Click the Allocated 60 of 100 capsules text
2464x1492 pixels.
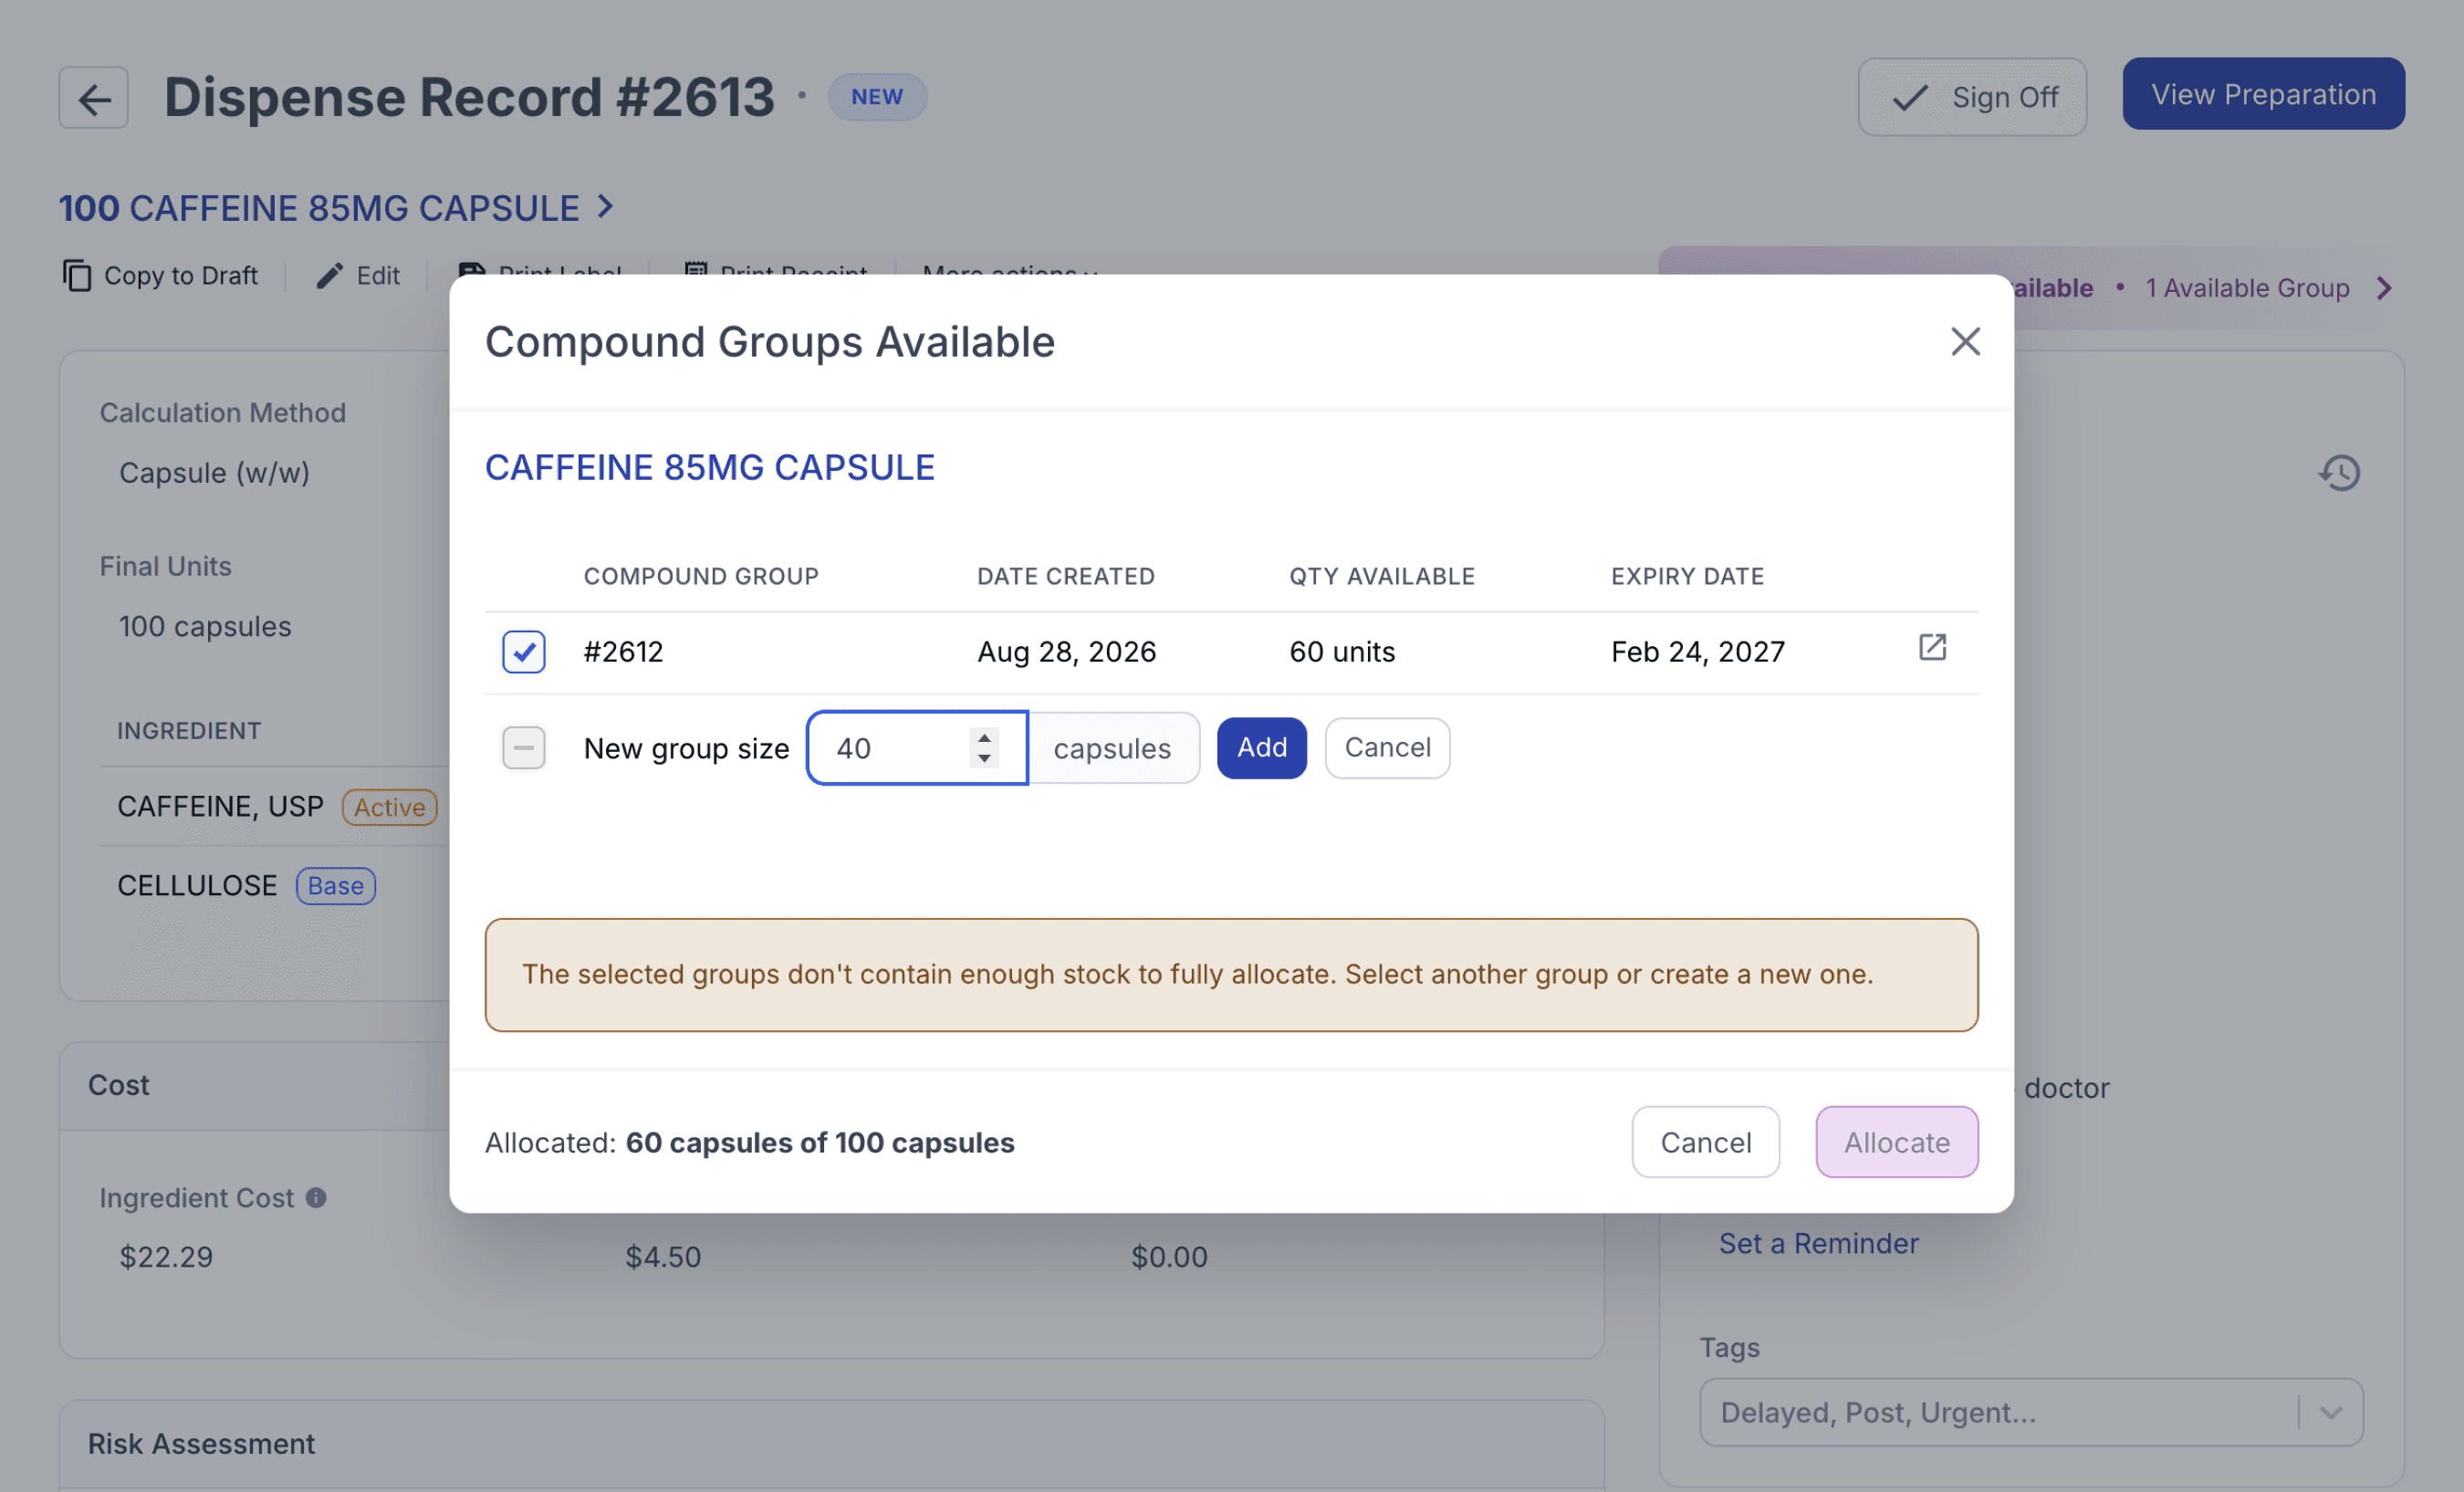pyautogui.click(x=749, y=1142)
